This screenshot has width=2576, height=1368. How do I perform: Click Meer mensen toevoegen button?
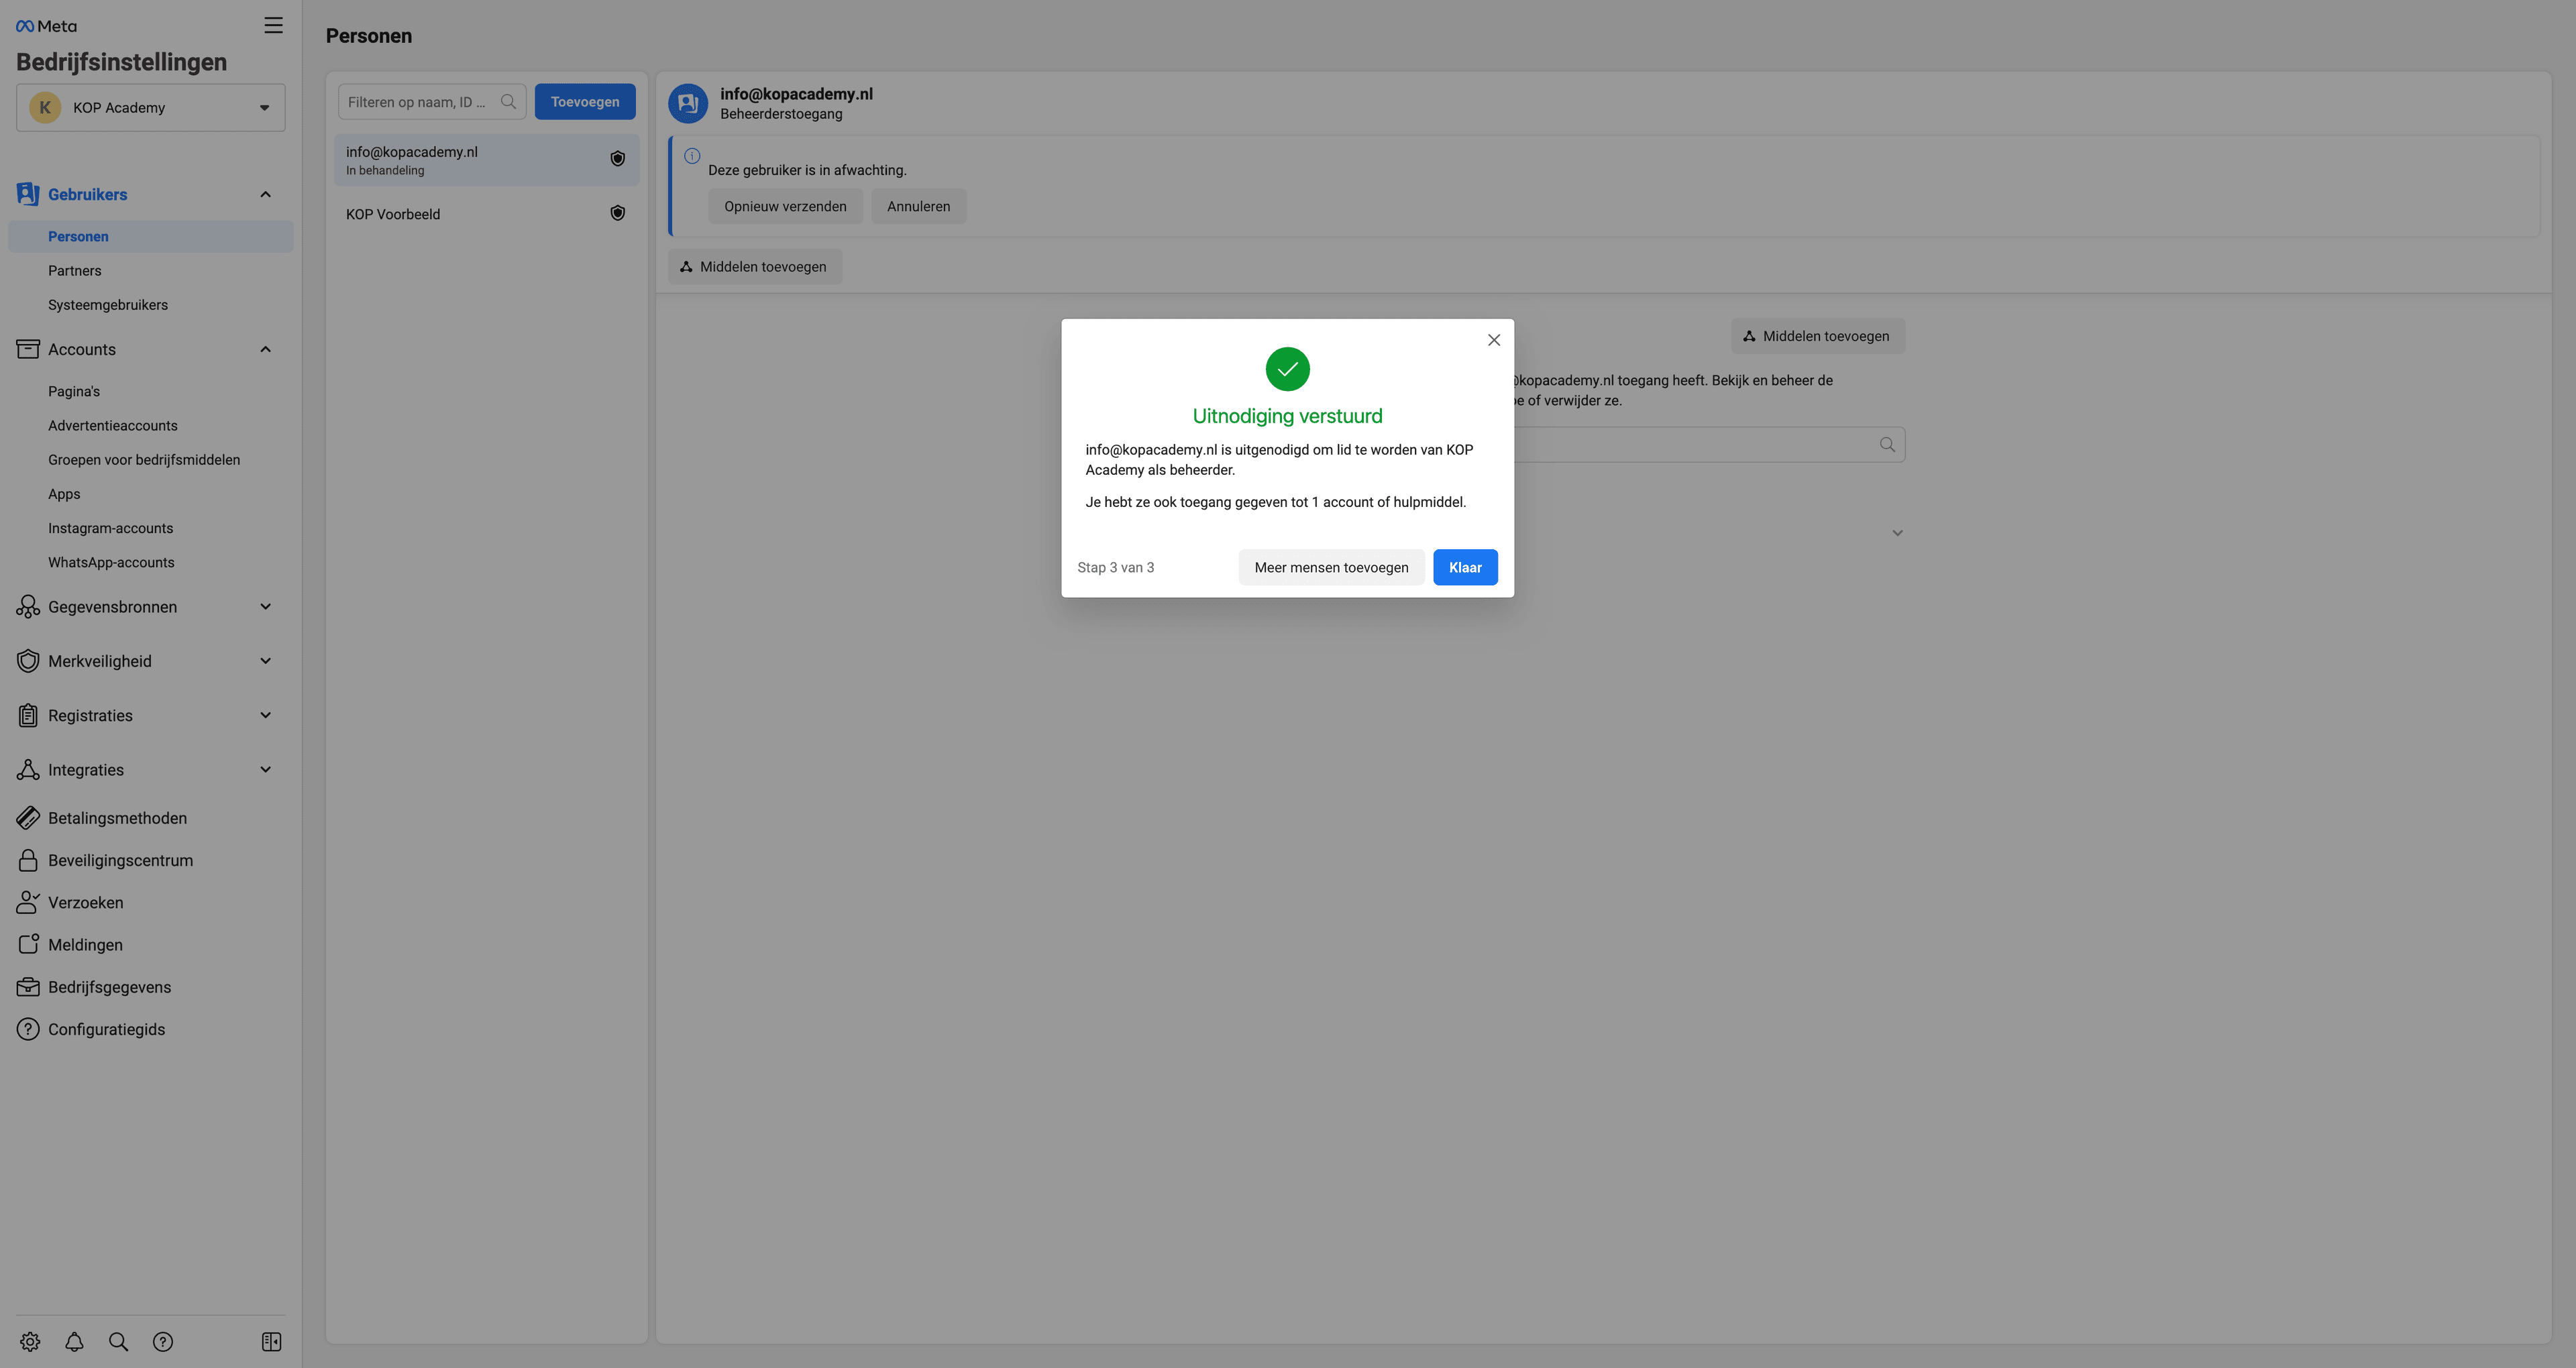[x=1331, y=567]
